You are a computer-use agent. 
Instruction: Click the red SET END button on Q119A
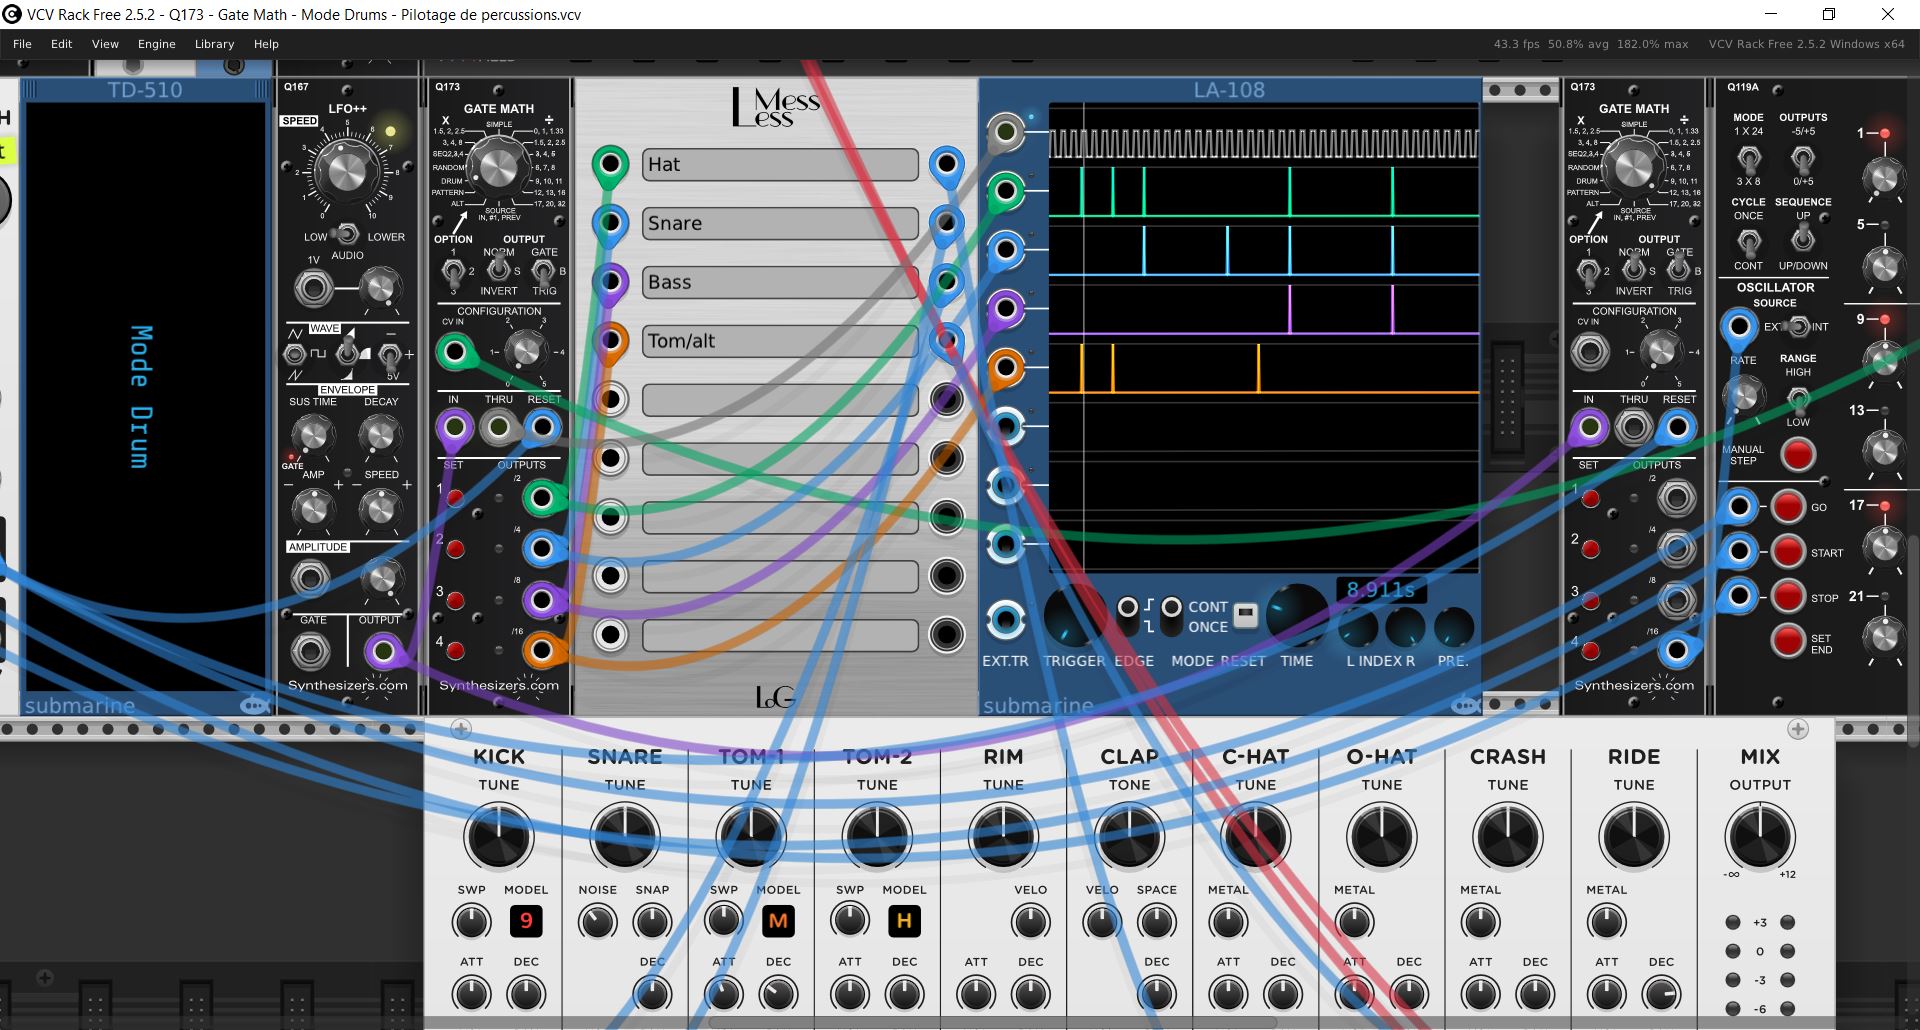(1788, 640)
